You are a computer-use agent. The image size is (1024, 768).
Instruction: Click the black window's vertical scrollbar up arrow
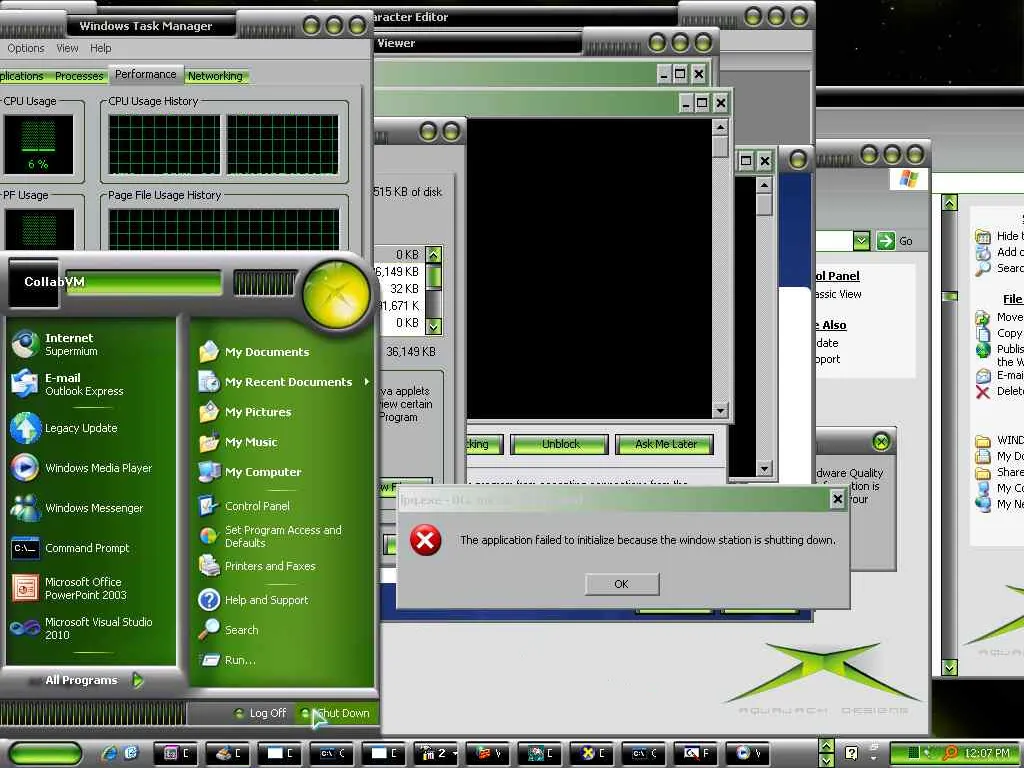(x=720, y=127)
